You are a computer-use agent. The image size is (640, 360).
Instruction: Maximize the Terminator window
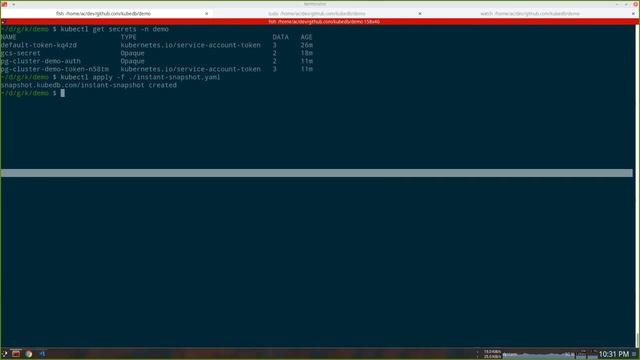(x=626, y=4)
